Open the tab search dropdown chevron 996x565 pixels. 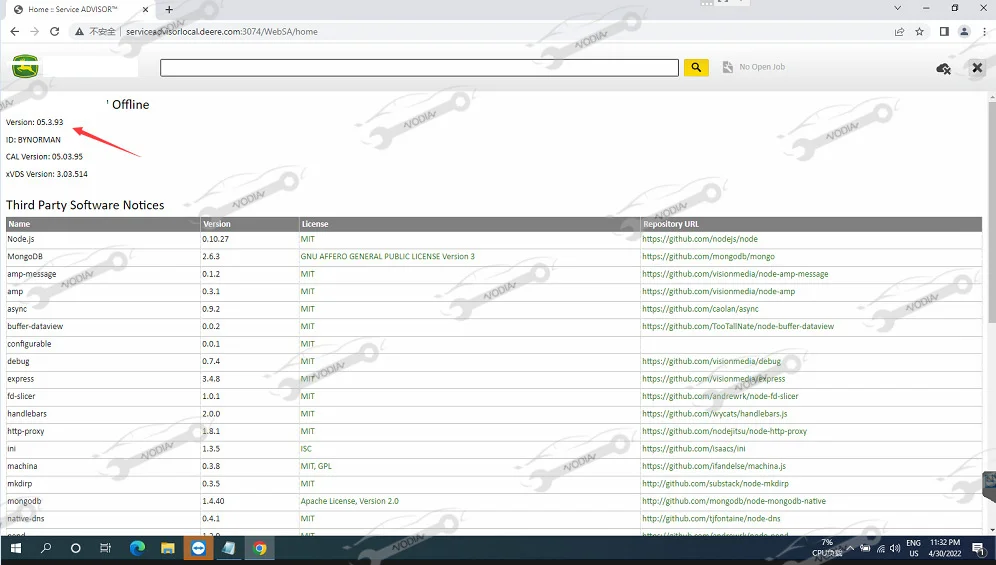click(x=898, y=8)
